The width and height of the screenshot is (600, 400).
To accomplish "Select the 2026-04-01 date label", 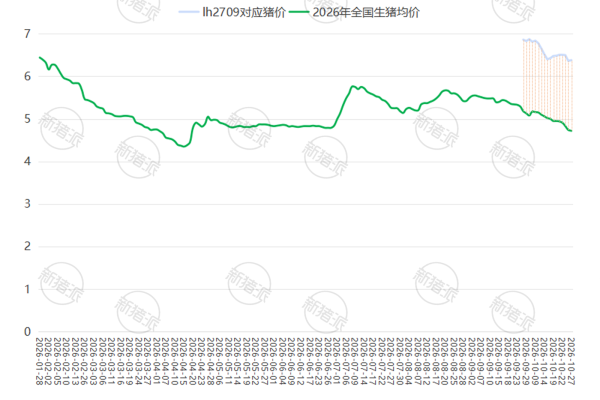I will coord(156,361).
